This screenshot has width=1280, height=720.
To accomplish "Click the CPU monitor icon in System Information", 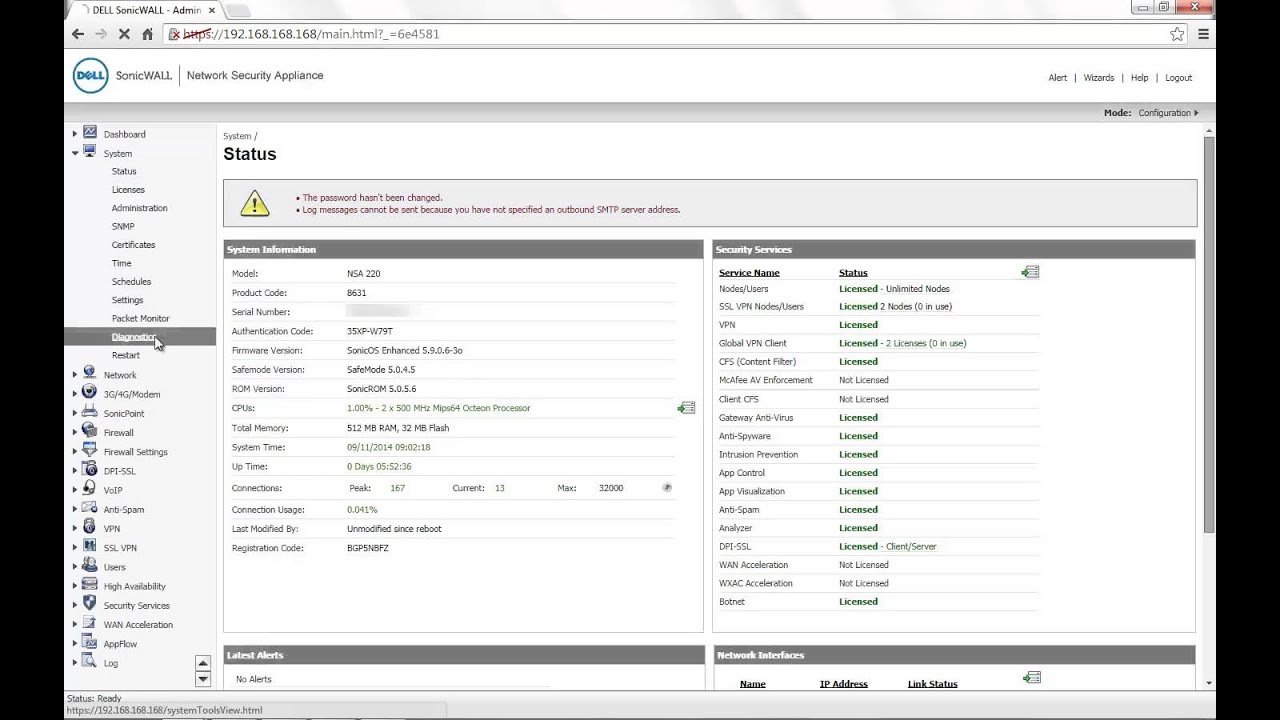I will (686, 408).
